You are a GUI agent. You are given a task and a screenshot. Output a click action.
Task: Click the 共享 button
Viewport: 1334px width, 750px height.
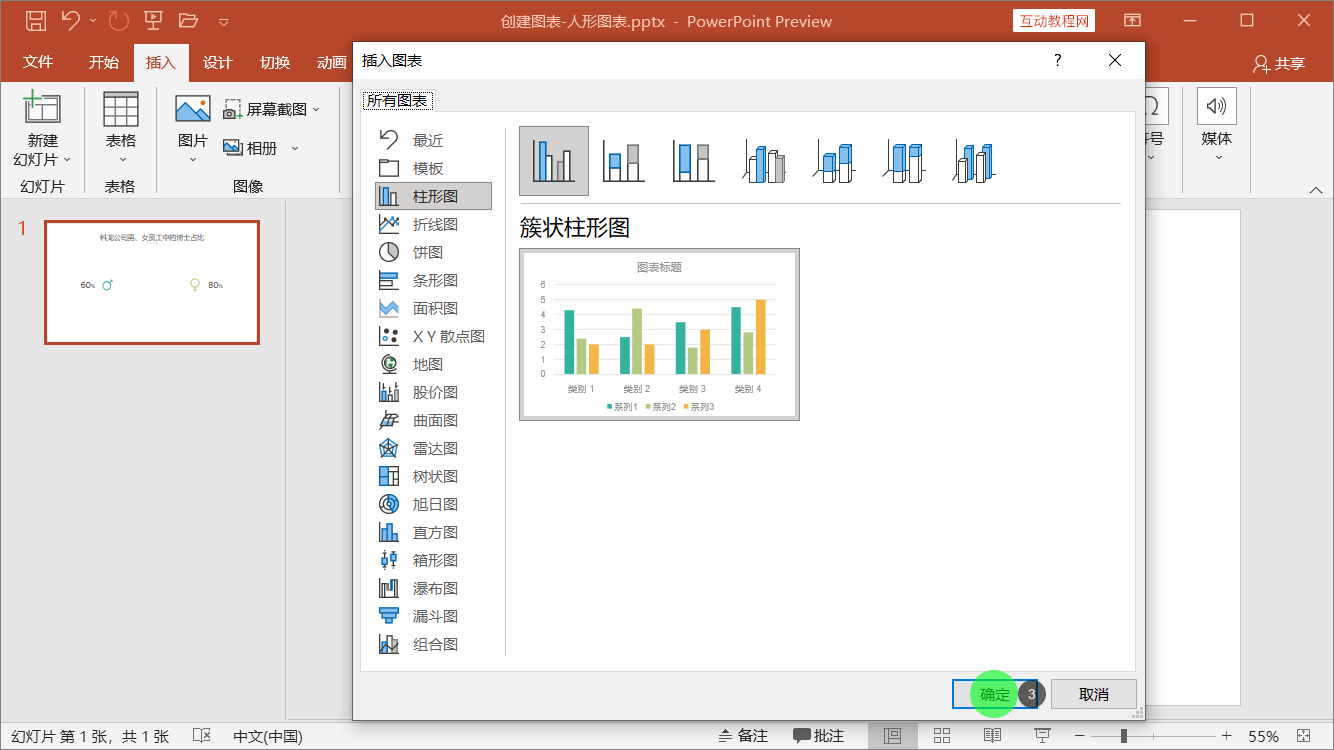pos(1279,63)
